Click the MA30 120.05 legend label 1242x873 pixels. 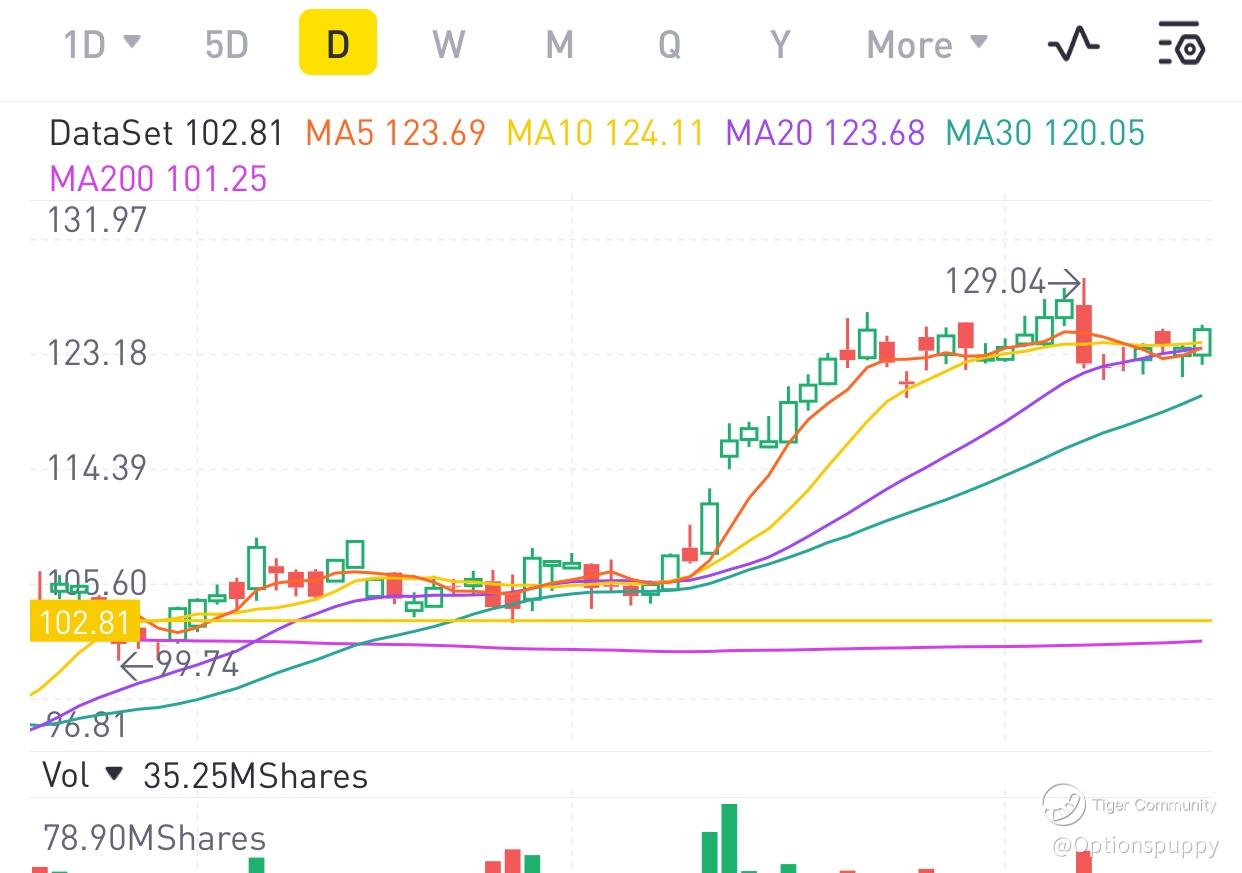click(1045, 133)
